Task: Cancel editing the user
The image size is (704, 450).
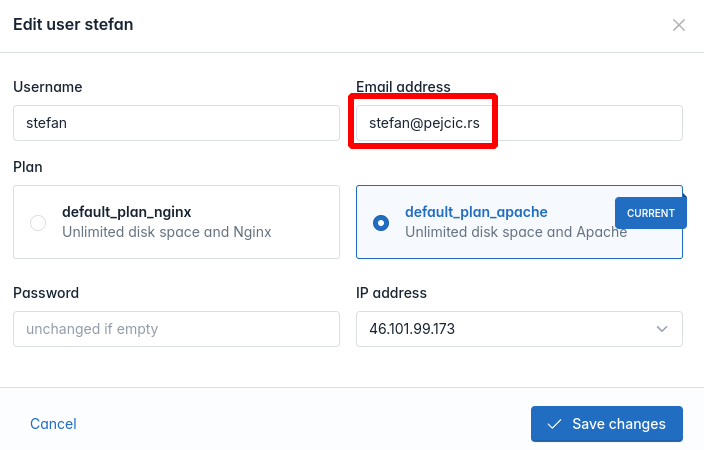Action: point(53,424)
